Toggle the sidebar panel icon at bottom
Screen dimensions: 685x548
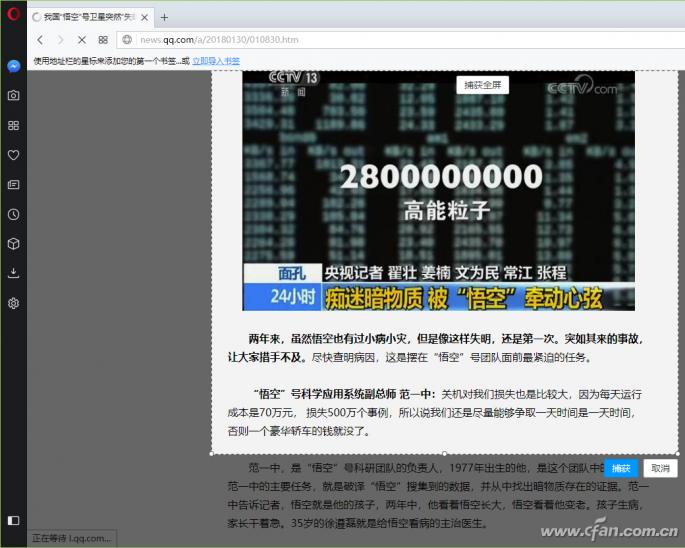point(14,520)
